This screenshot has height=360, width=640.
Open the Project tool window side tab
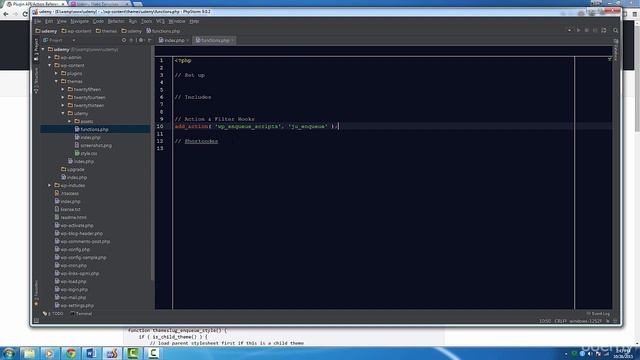click(36, 50)
